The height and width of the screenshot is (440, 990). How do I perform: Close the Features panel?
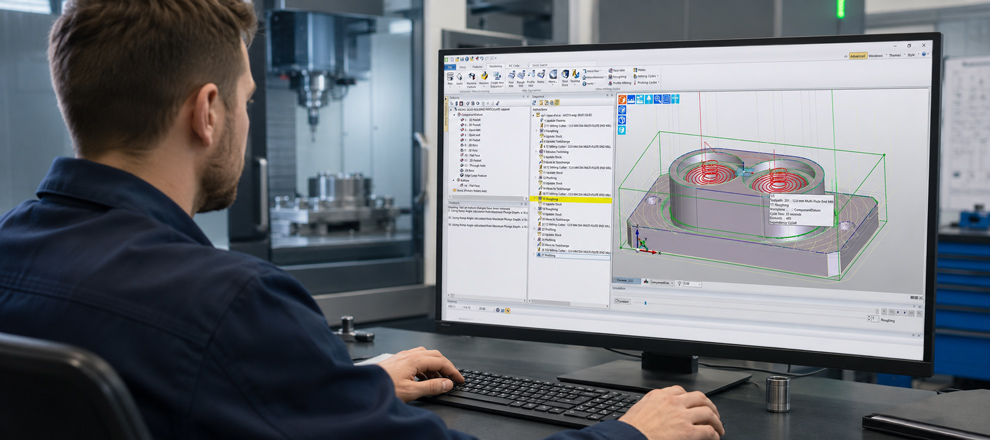[x=528, y=97]
